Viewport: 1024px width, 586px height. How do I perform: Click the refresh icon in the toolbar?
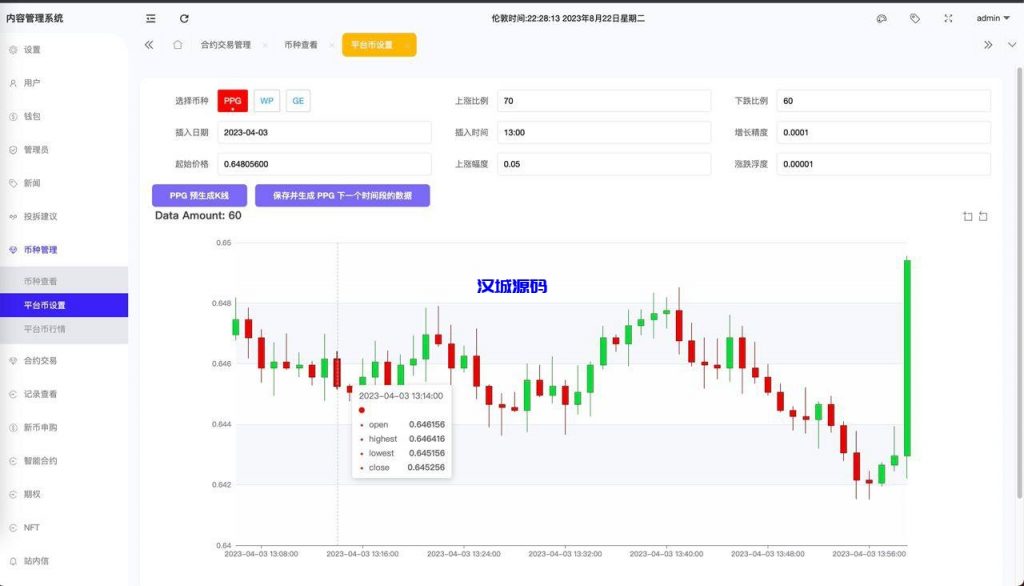pos(183,17)
